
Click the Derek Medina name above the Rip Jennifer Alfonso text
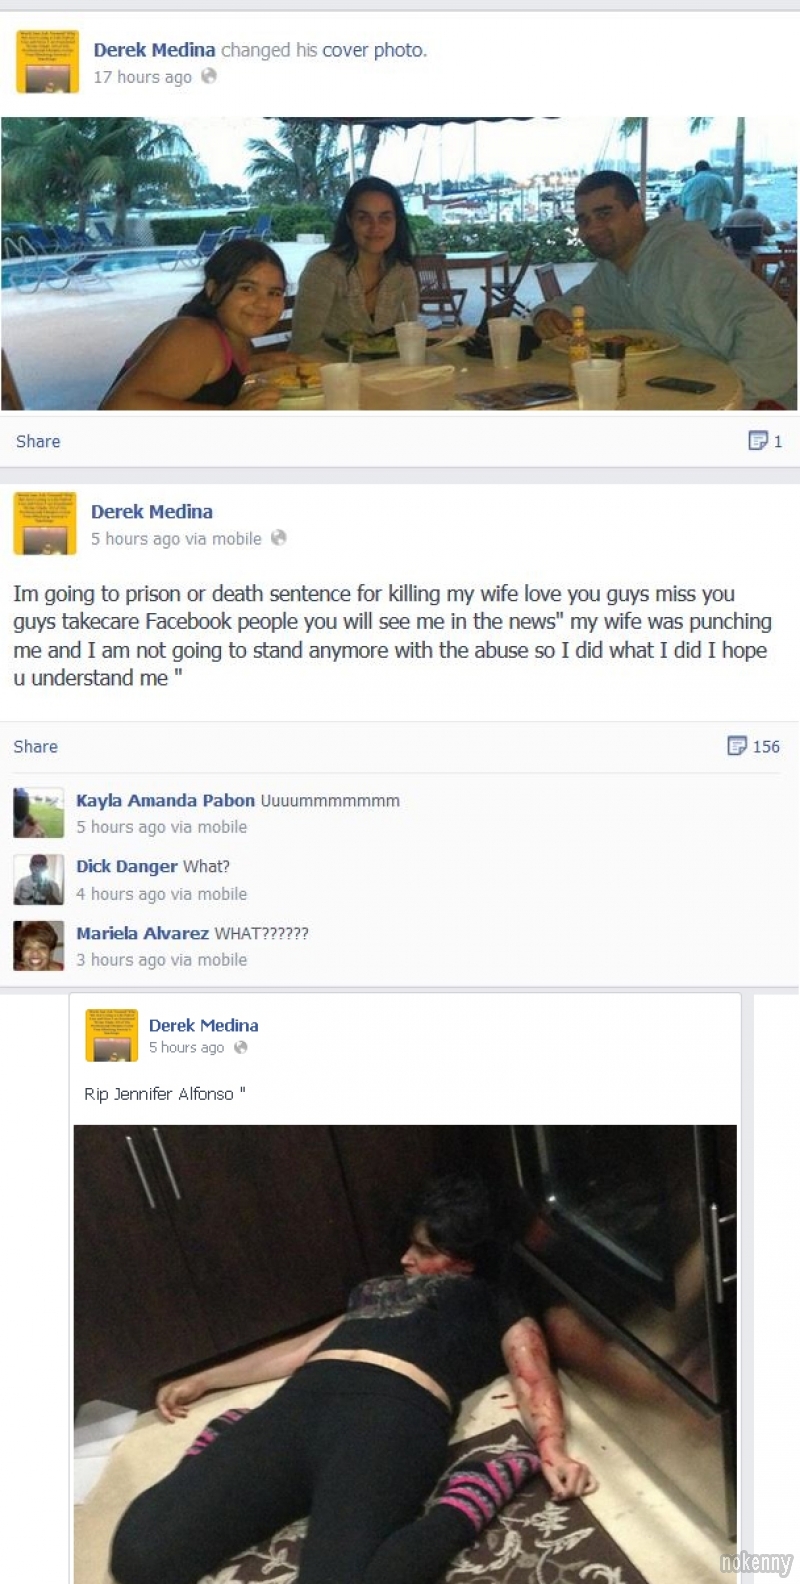(203, 1025)
